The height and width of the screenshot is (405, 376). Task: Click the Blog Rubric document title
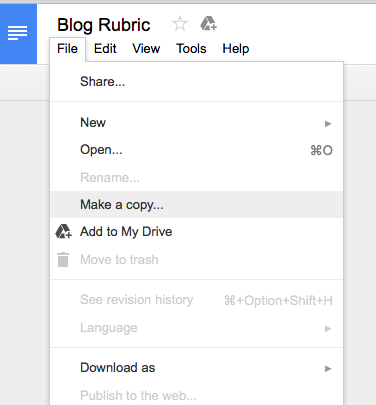point(104,25)
